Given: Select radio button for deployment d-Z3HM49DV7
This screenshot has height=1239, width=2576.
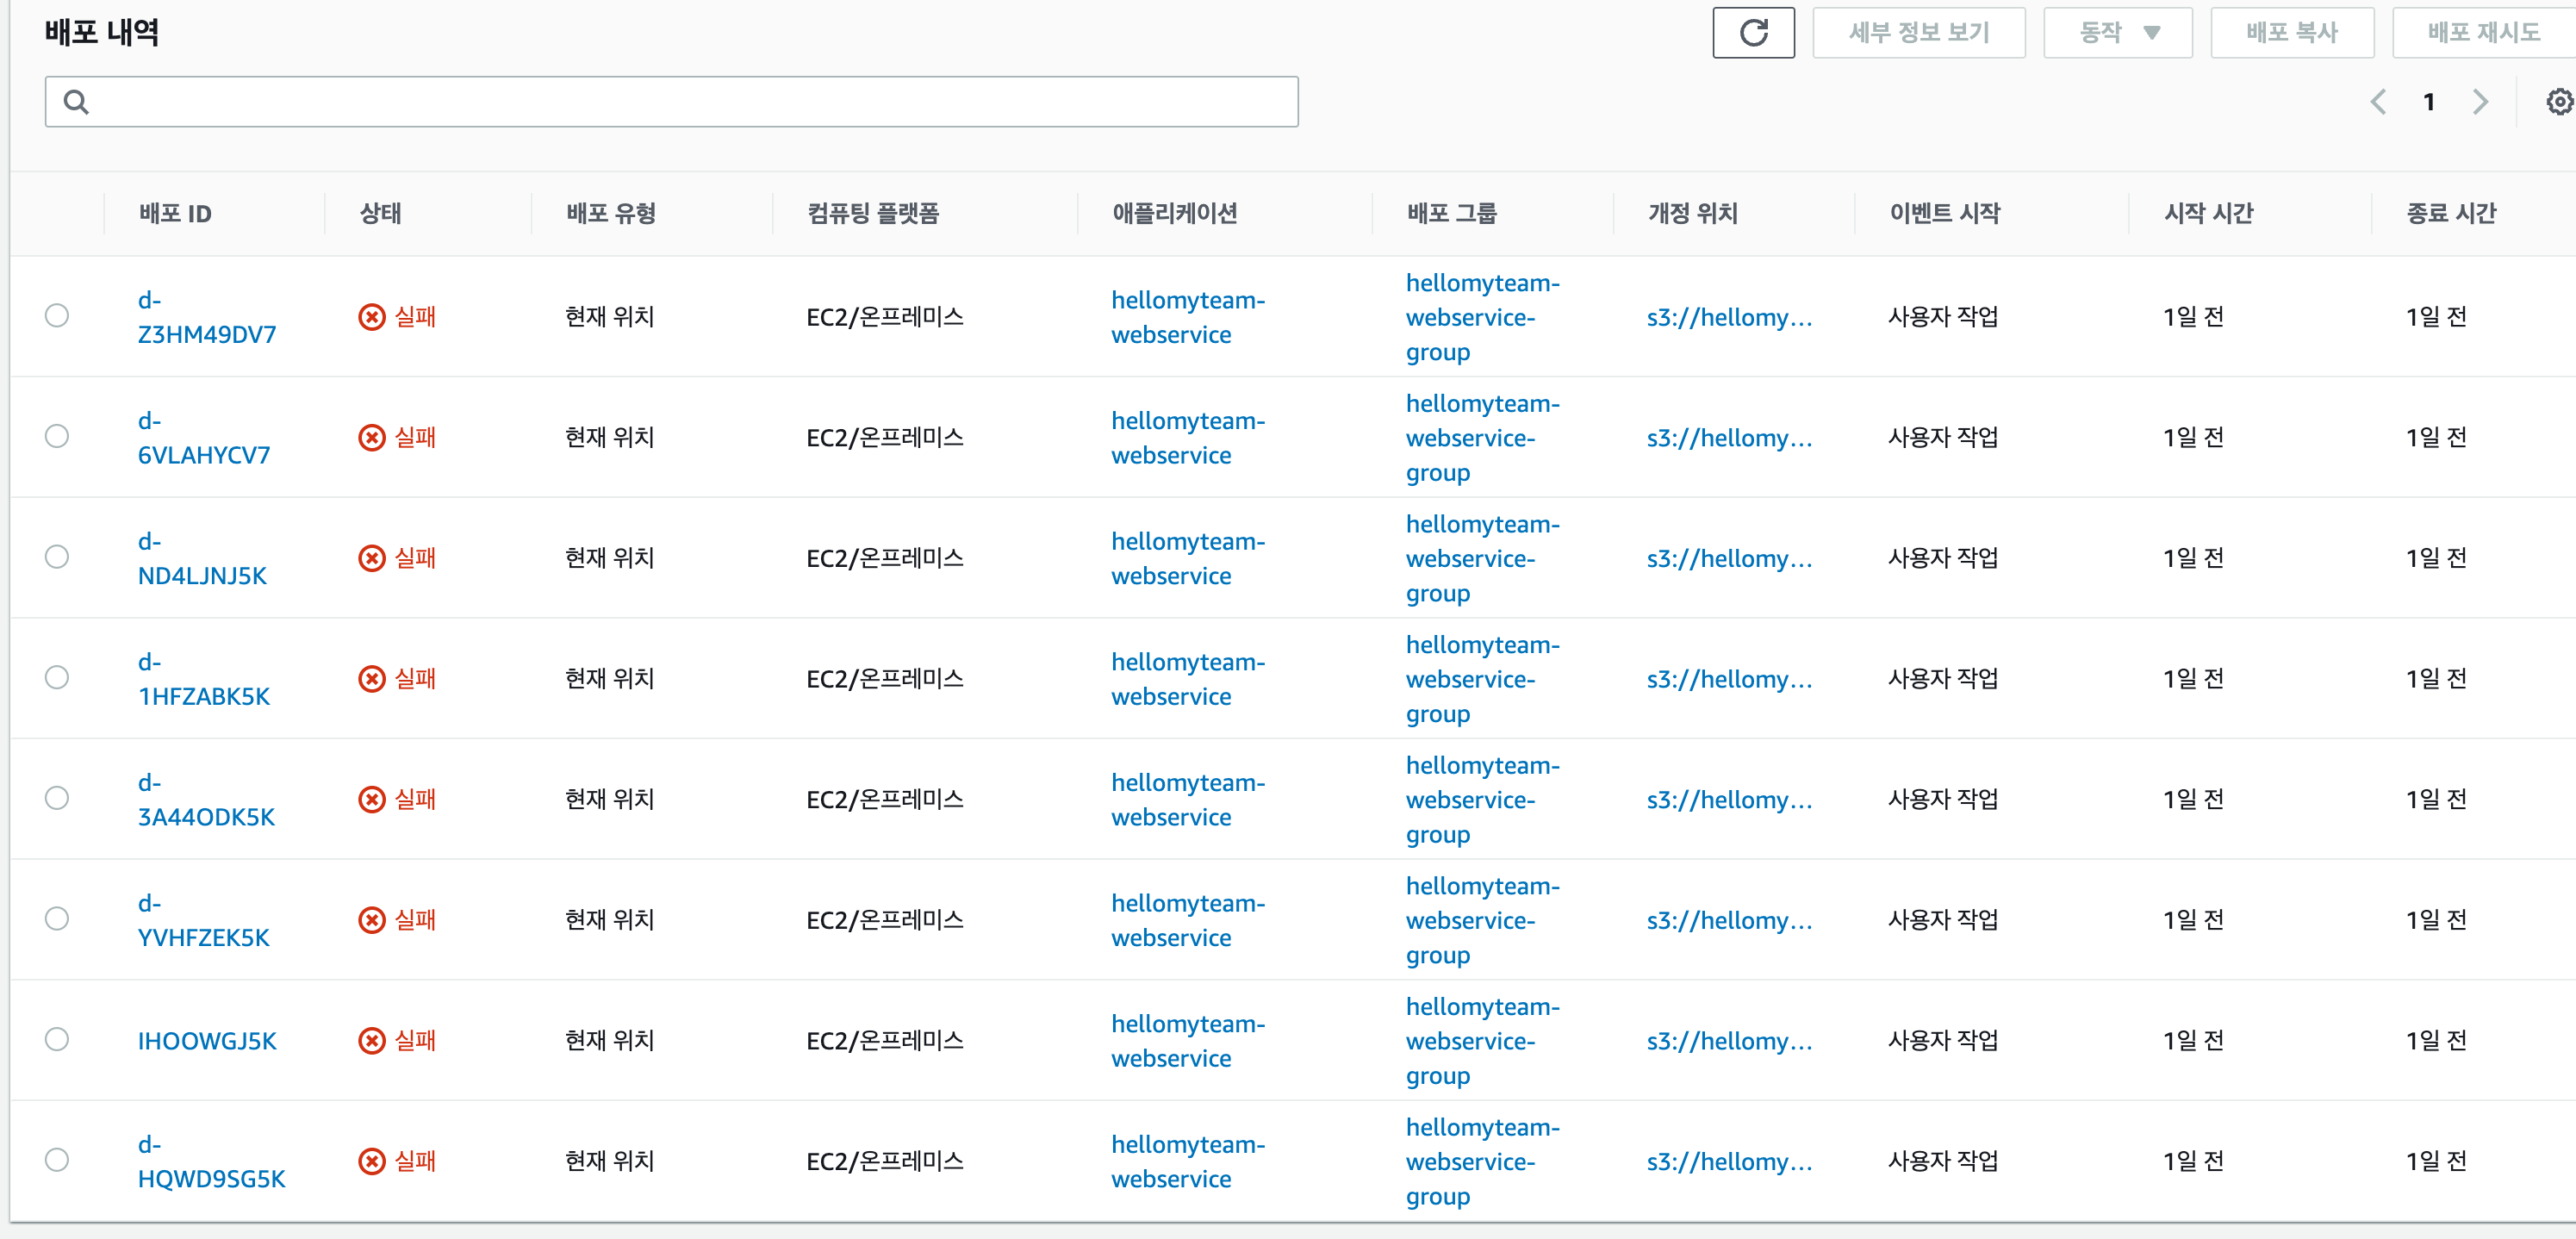Looking at the screenshot, I should tap(57, 316).
